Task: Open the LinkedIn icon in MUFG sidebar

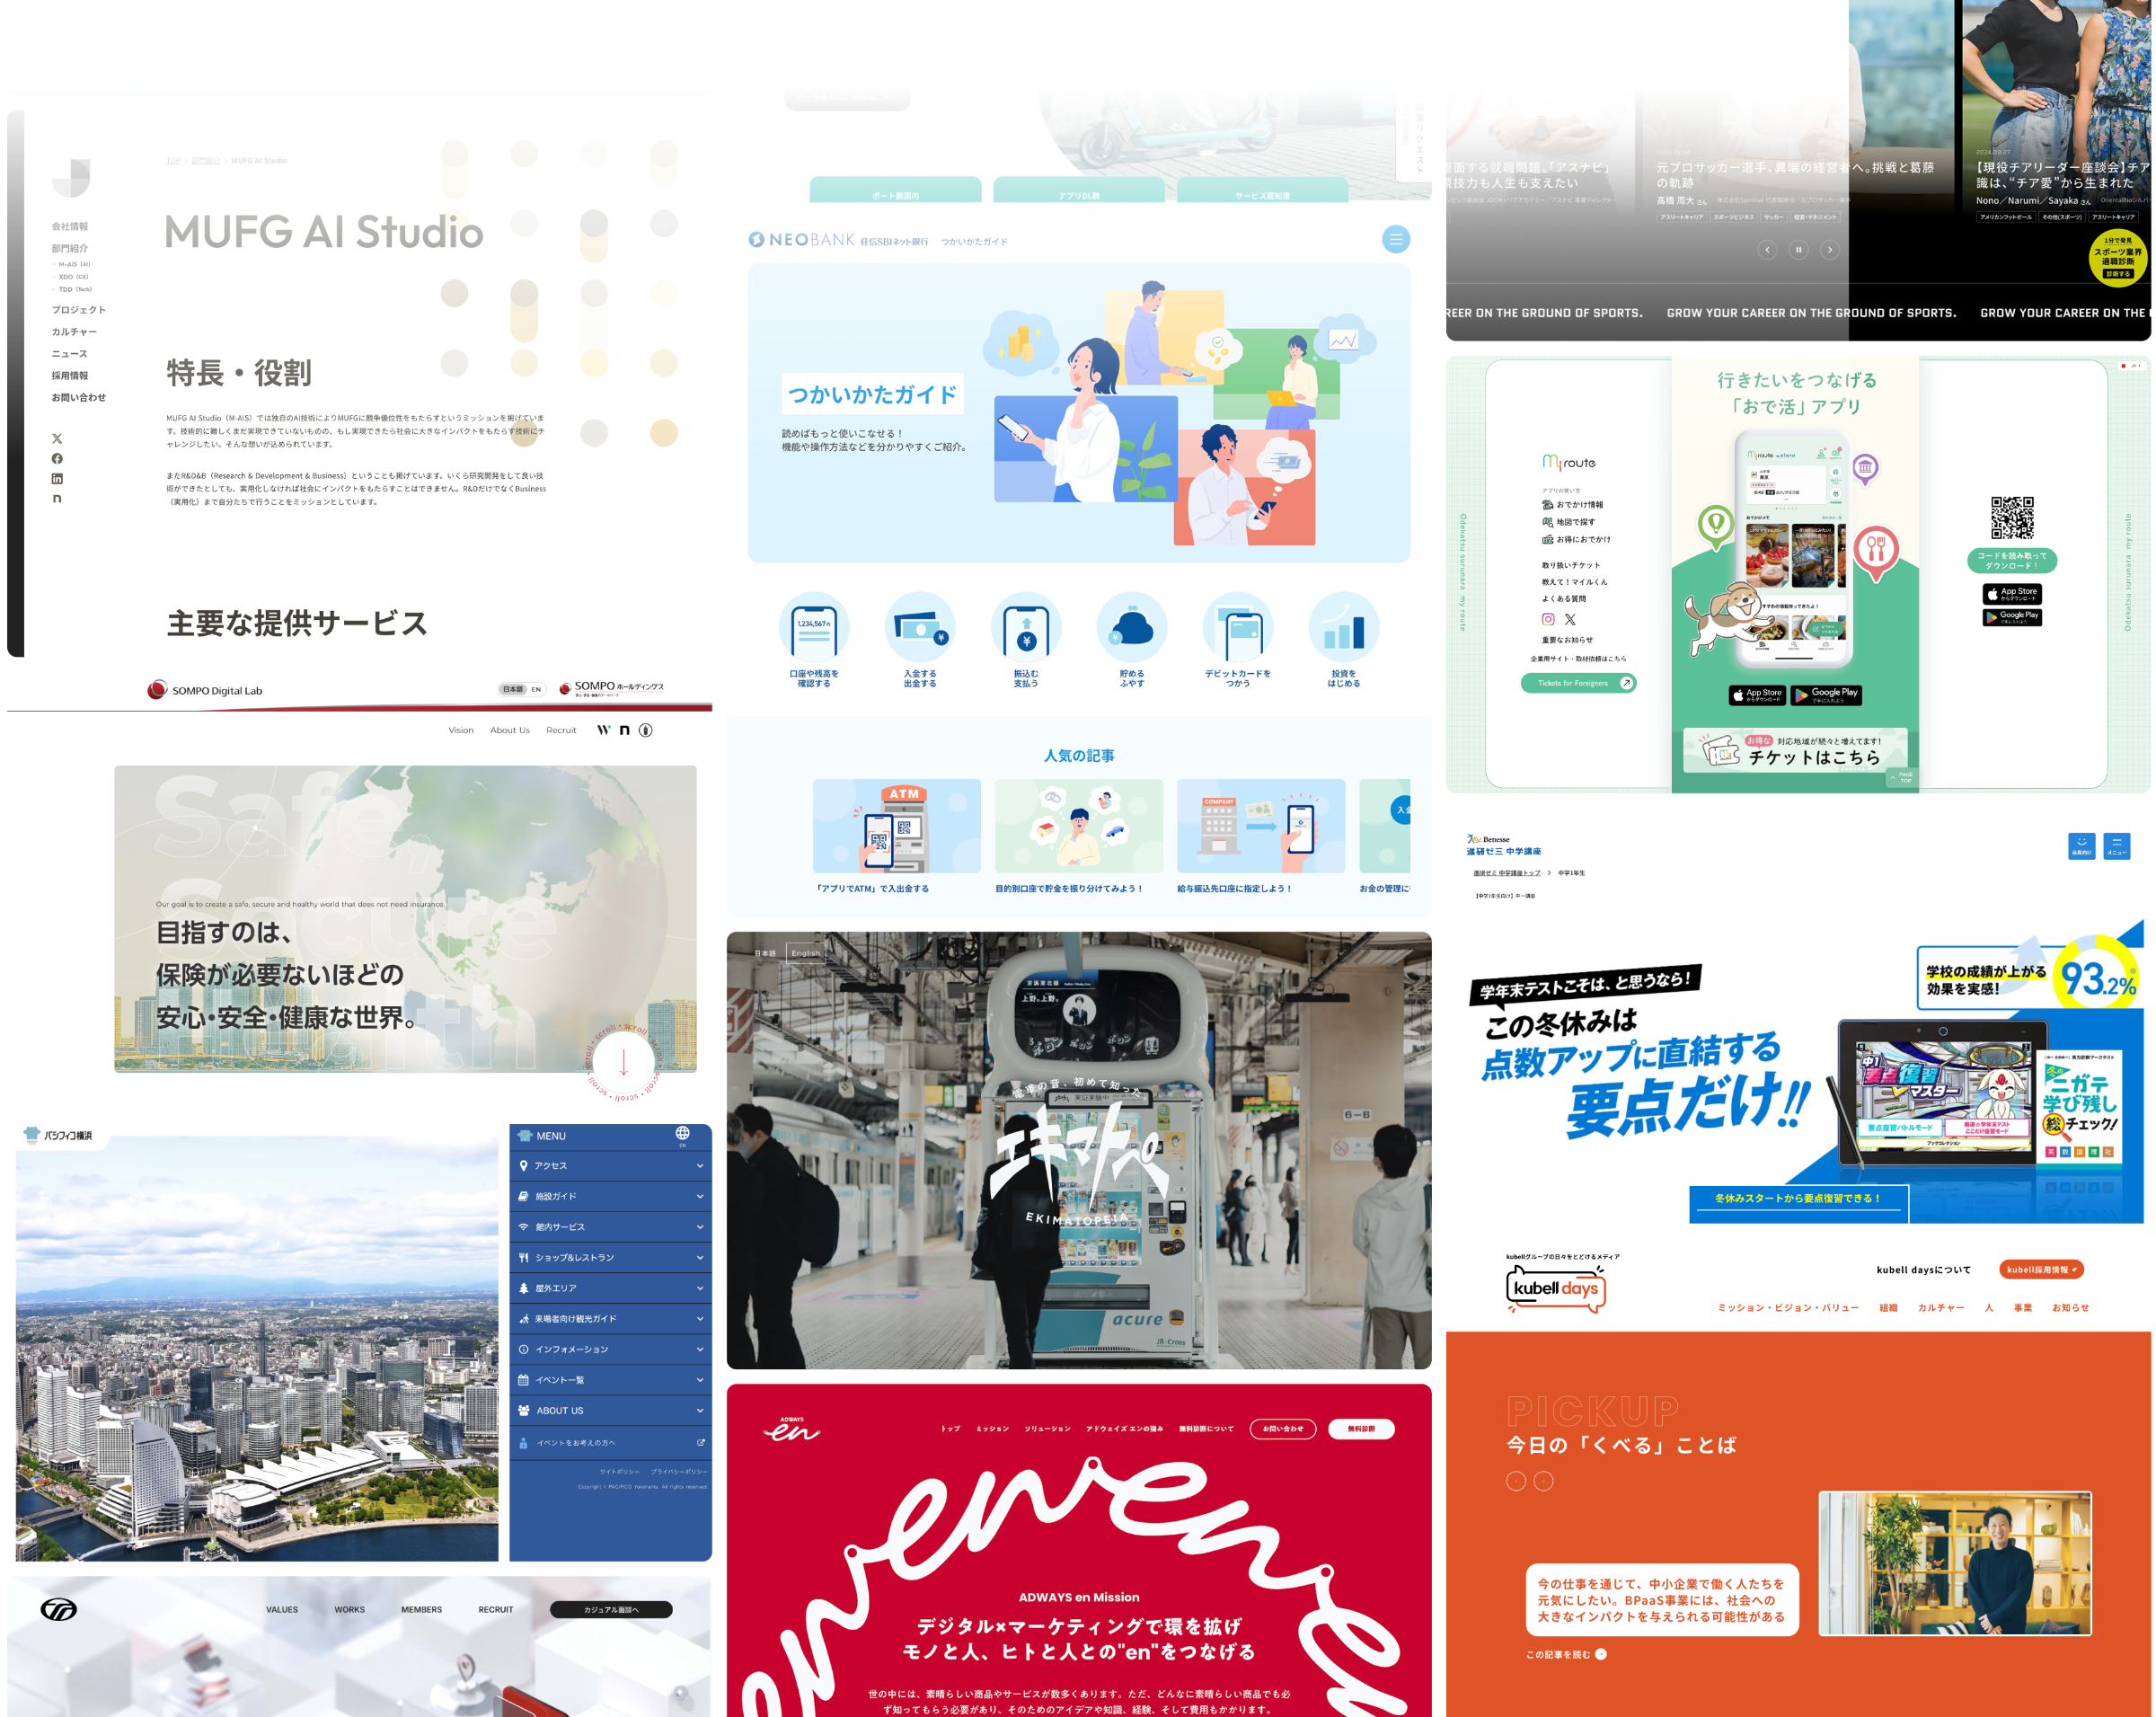Action: 57,478
